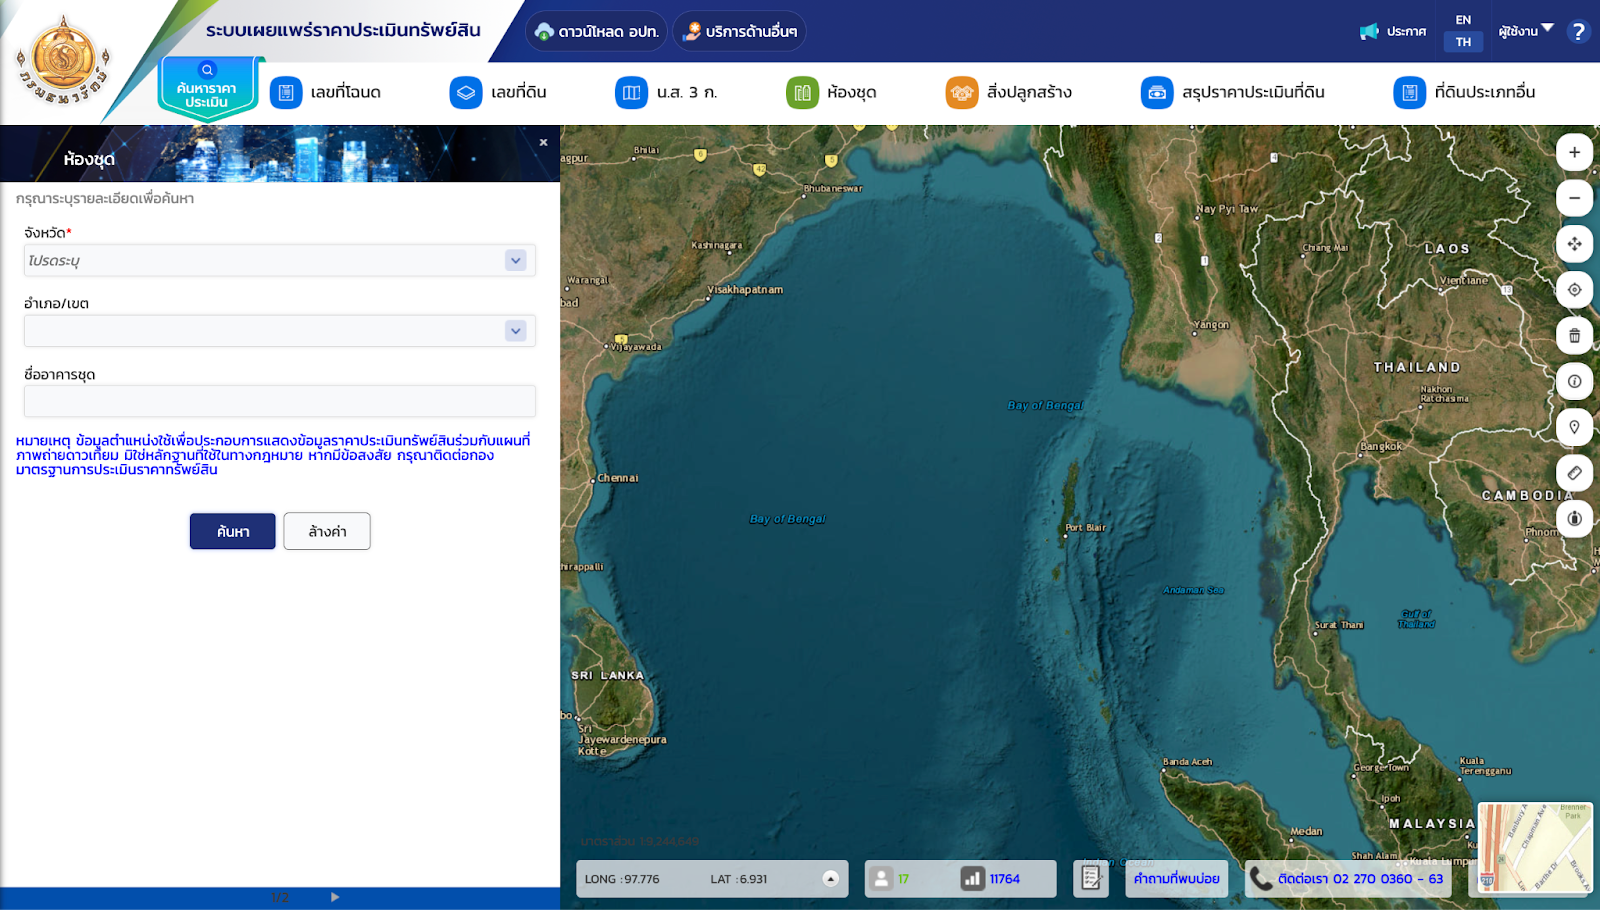The height and width of the screenshot is (910, 1600).
Task: Open the เลขที่โฉนด tab
Action: click(326, 93)
